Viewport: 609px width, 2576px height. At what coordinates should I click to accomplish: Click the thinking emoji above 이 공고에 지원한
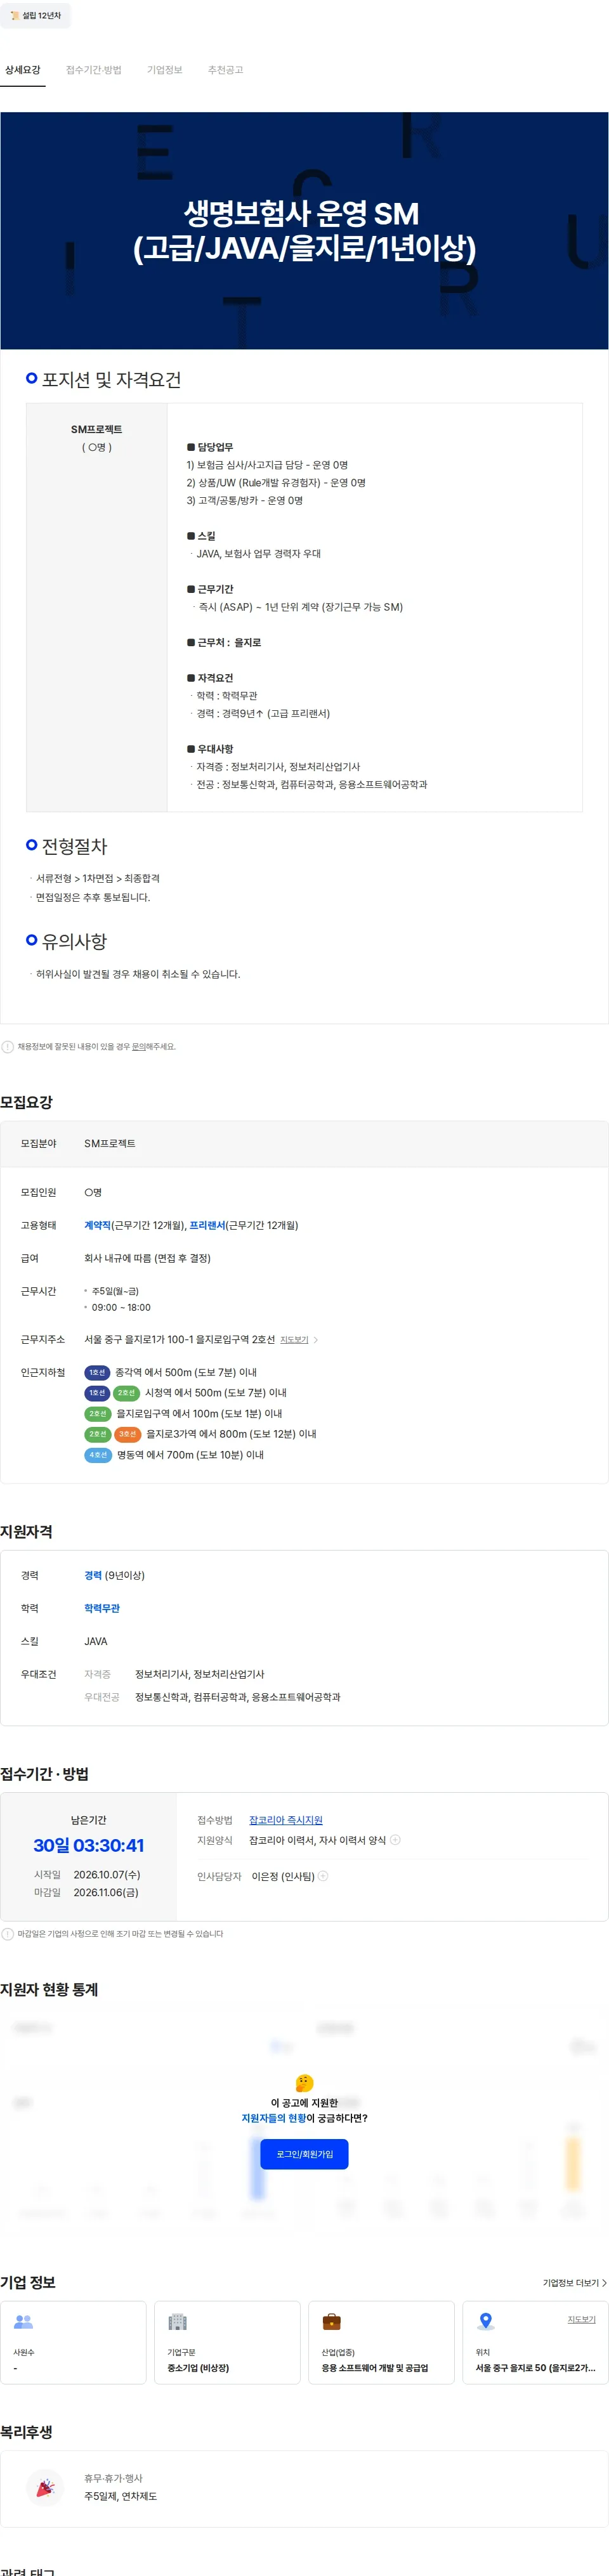304,2083
